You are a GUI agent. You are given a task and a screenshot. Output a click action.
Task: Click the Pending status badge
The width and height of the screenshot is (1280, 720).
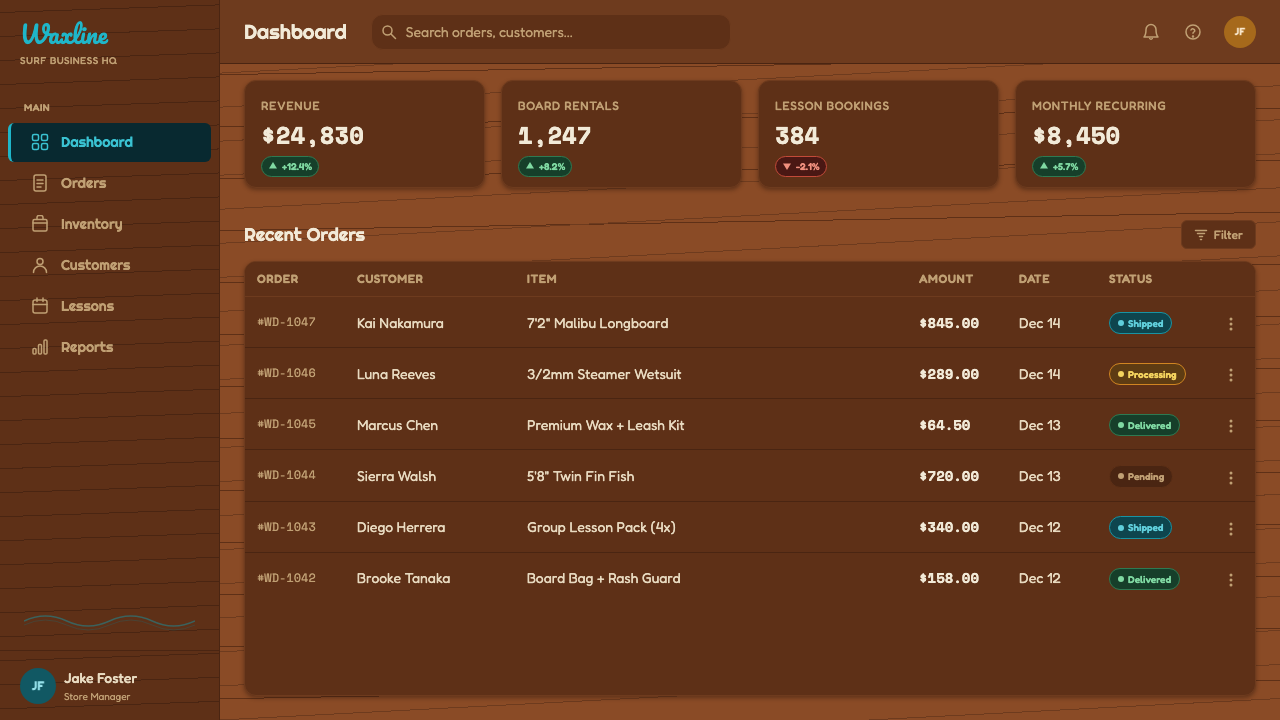click(x=1140, y=477)
